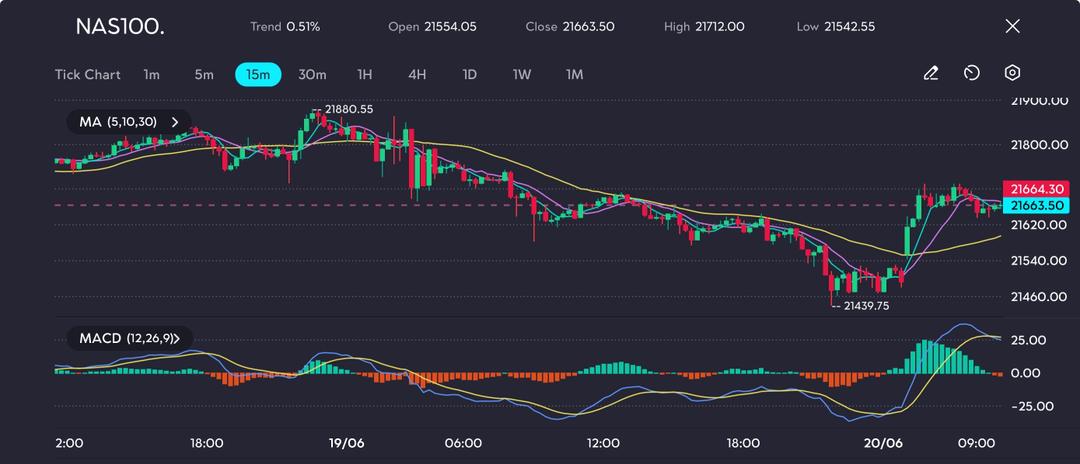
Task: Click the red 21664.30 price tag
Action: 1039,189
